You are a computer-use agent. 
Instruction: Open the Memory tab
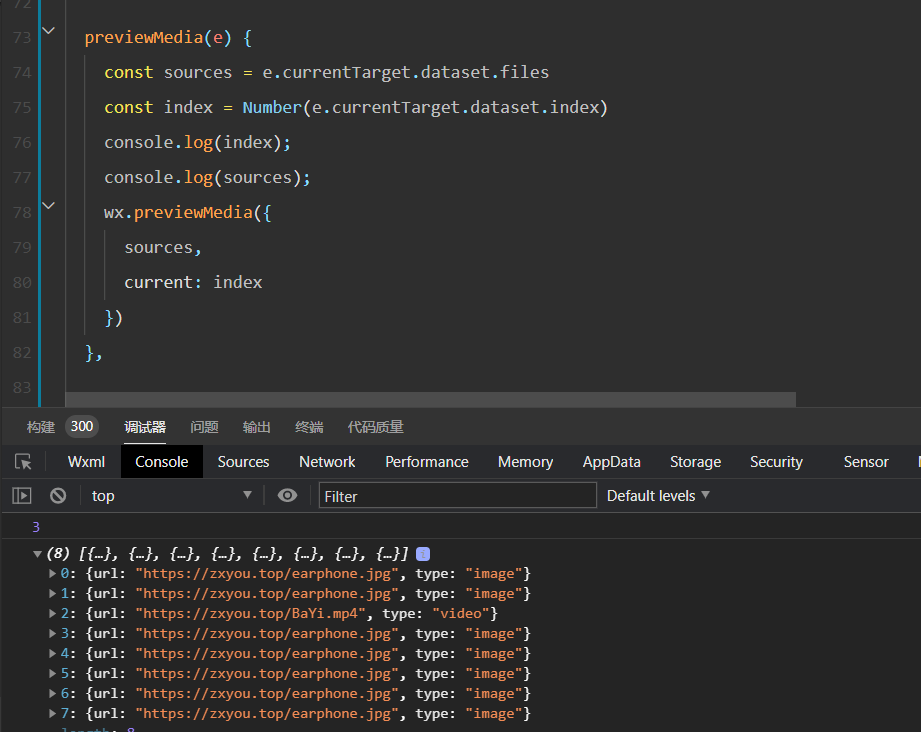coord(526,462)
